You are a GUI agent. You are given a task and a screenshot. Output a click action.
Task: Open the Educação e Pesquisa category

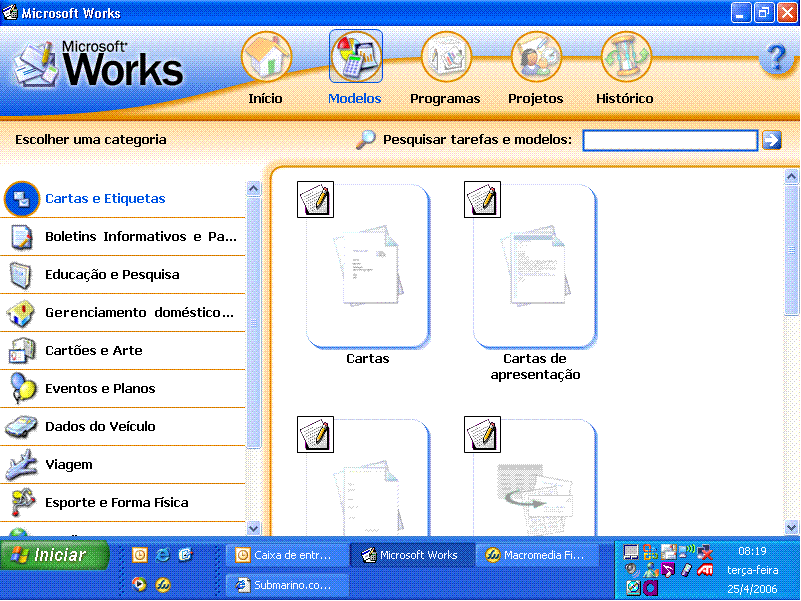tap(123, 275)
